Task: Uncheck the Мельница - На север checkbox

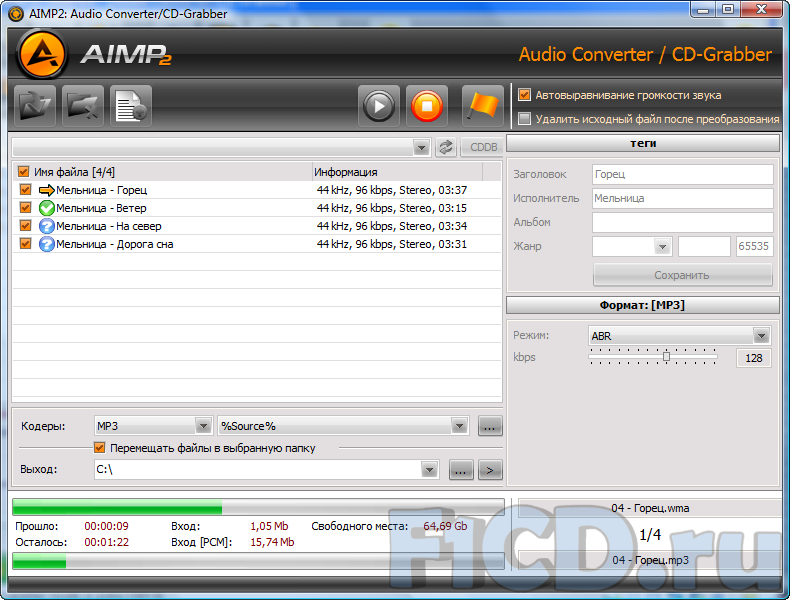Action: point(26,226)
